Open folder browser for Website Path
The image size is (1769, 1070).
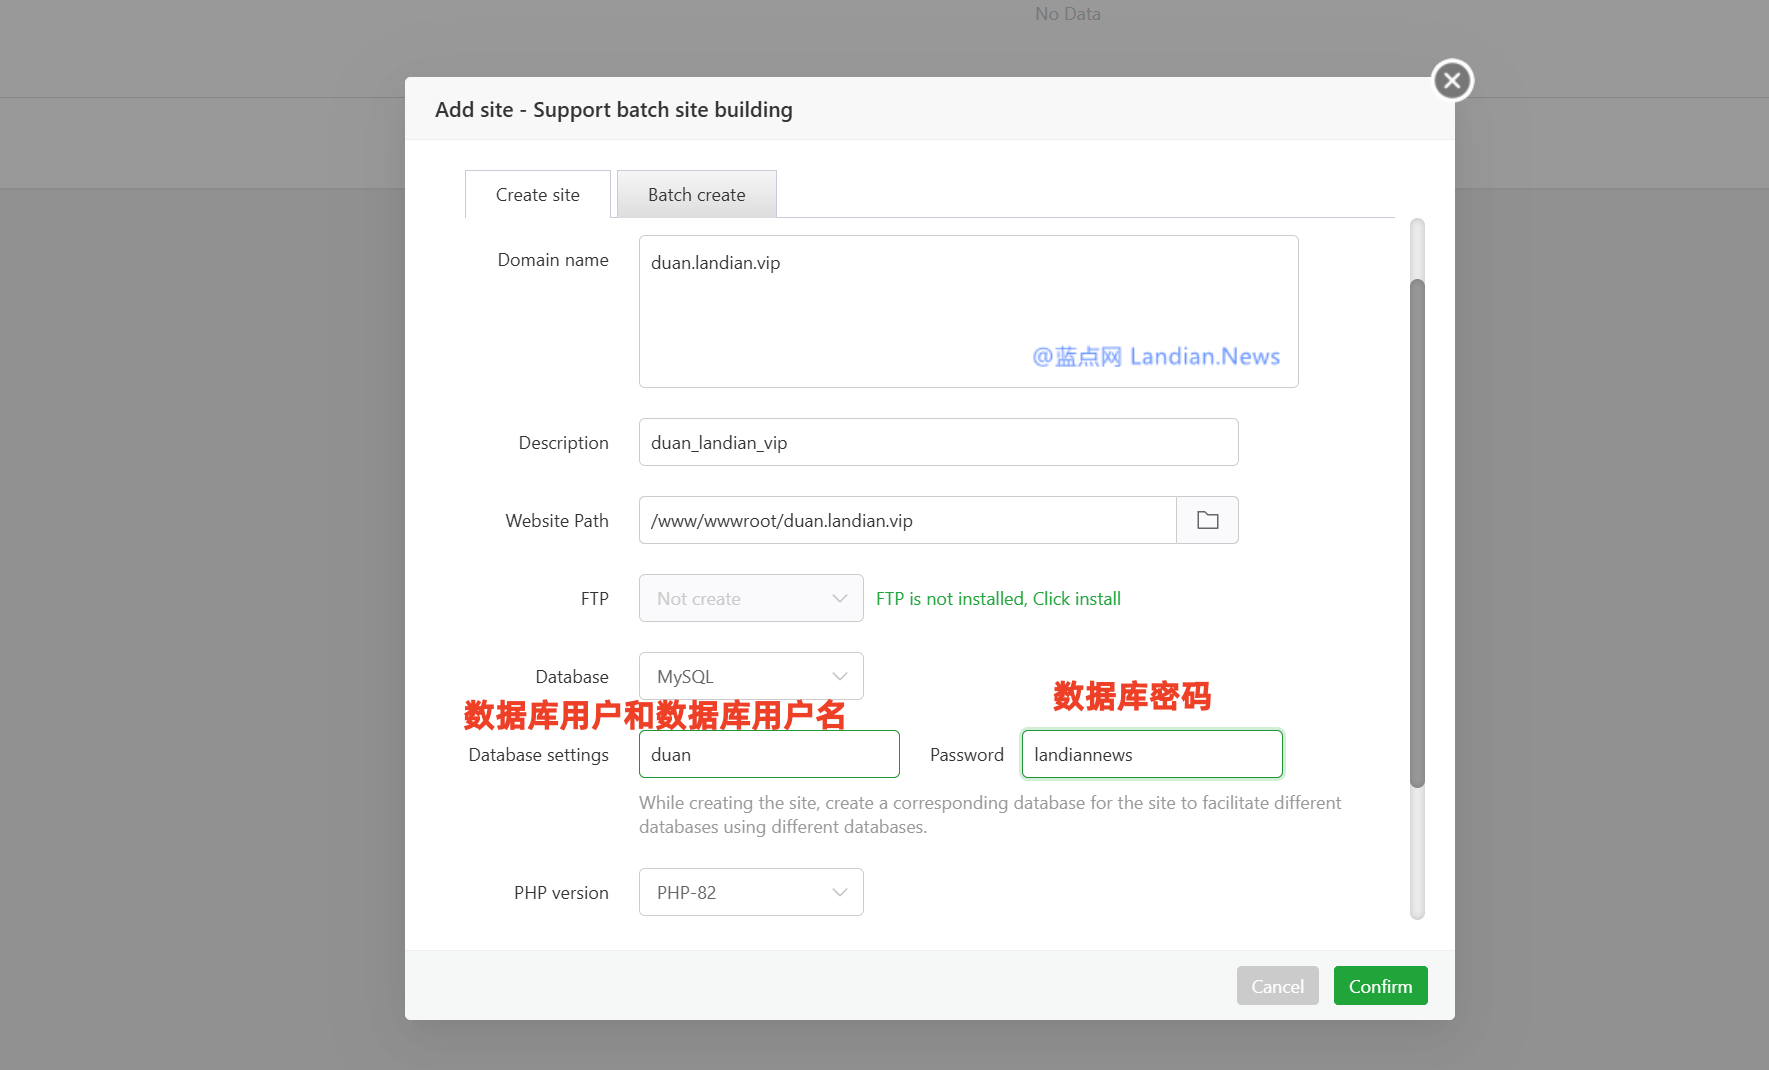(x=1207, y=520)
